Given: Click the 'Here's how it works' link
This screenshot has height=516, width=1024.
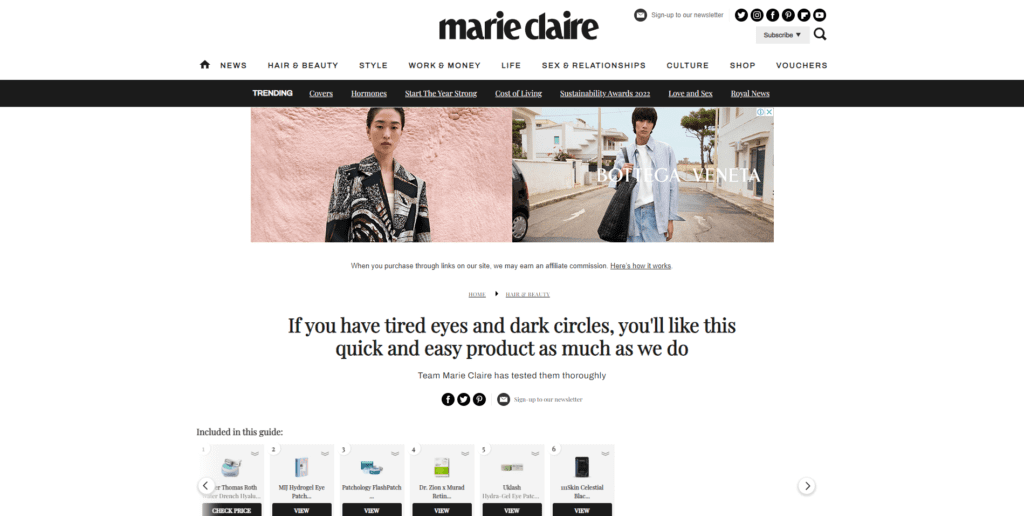Looking at the screenshot, I should point(641,266).
